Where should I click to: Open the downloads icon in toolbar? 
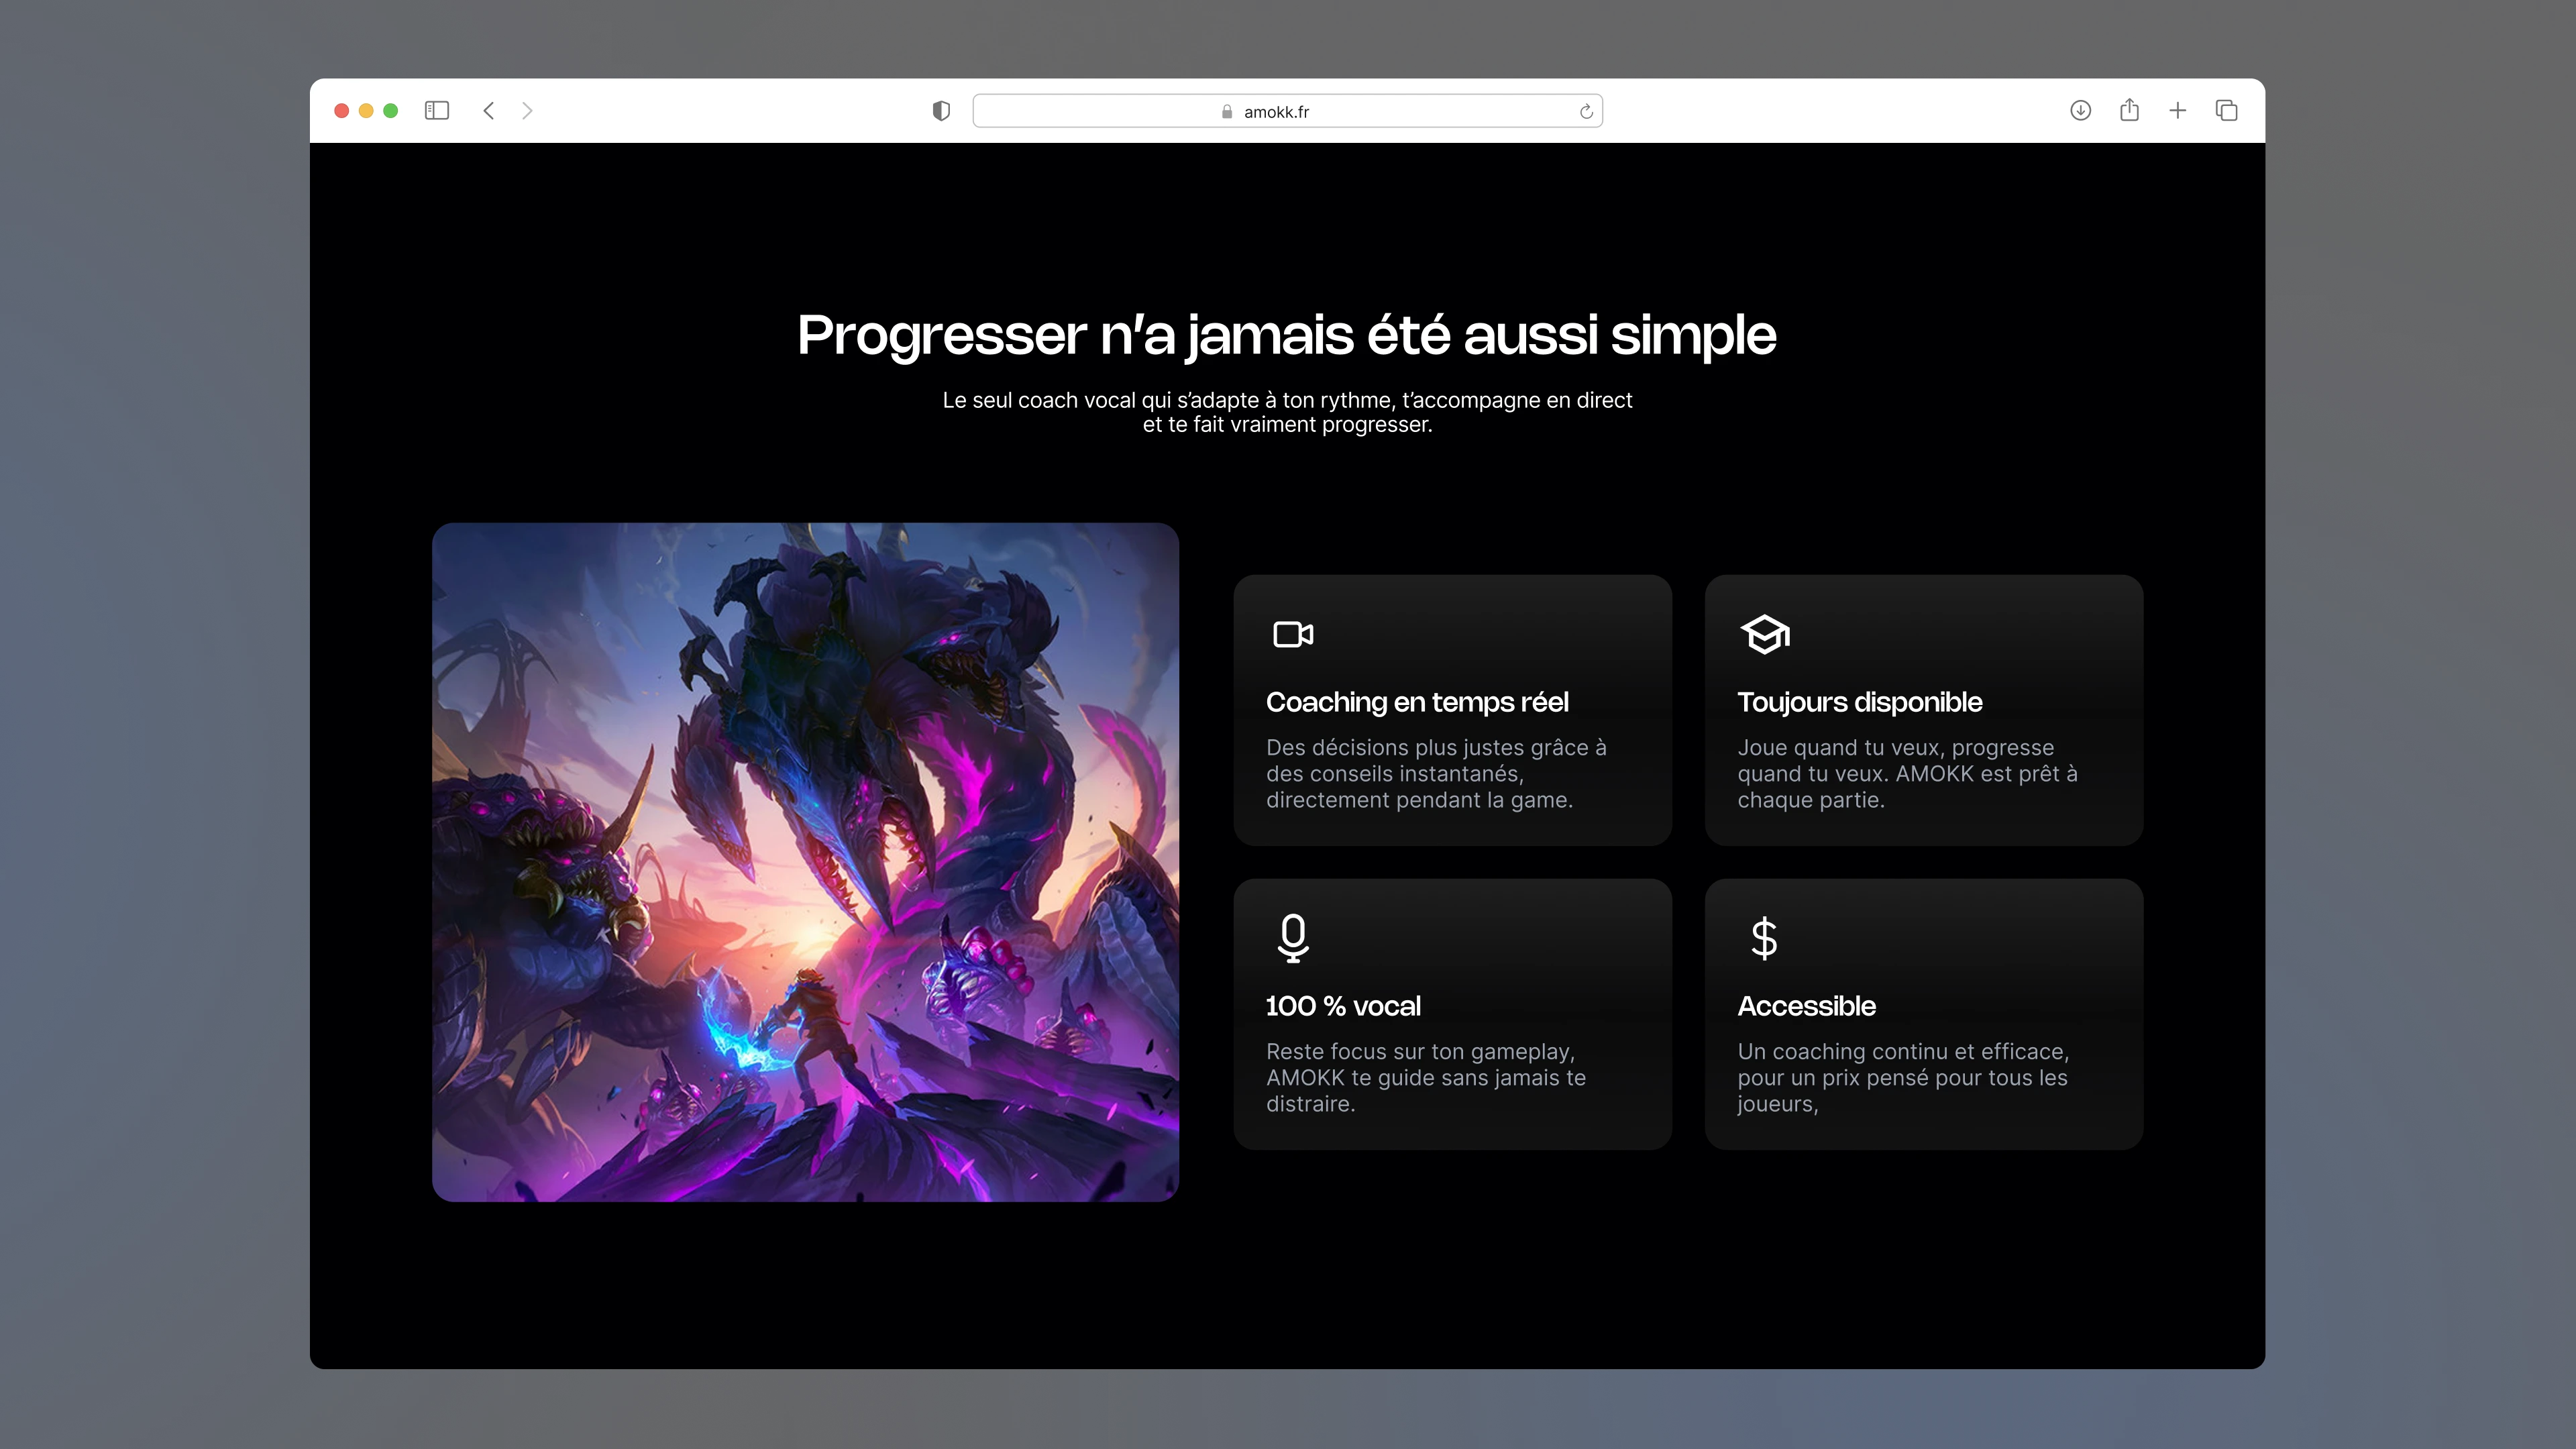(x=2080, y=111)
